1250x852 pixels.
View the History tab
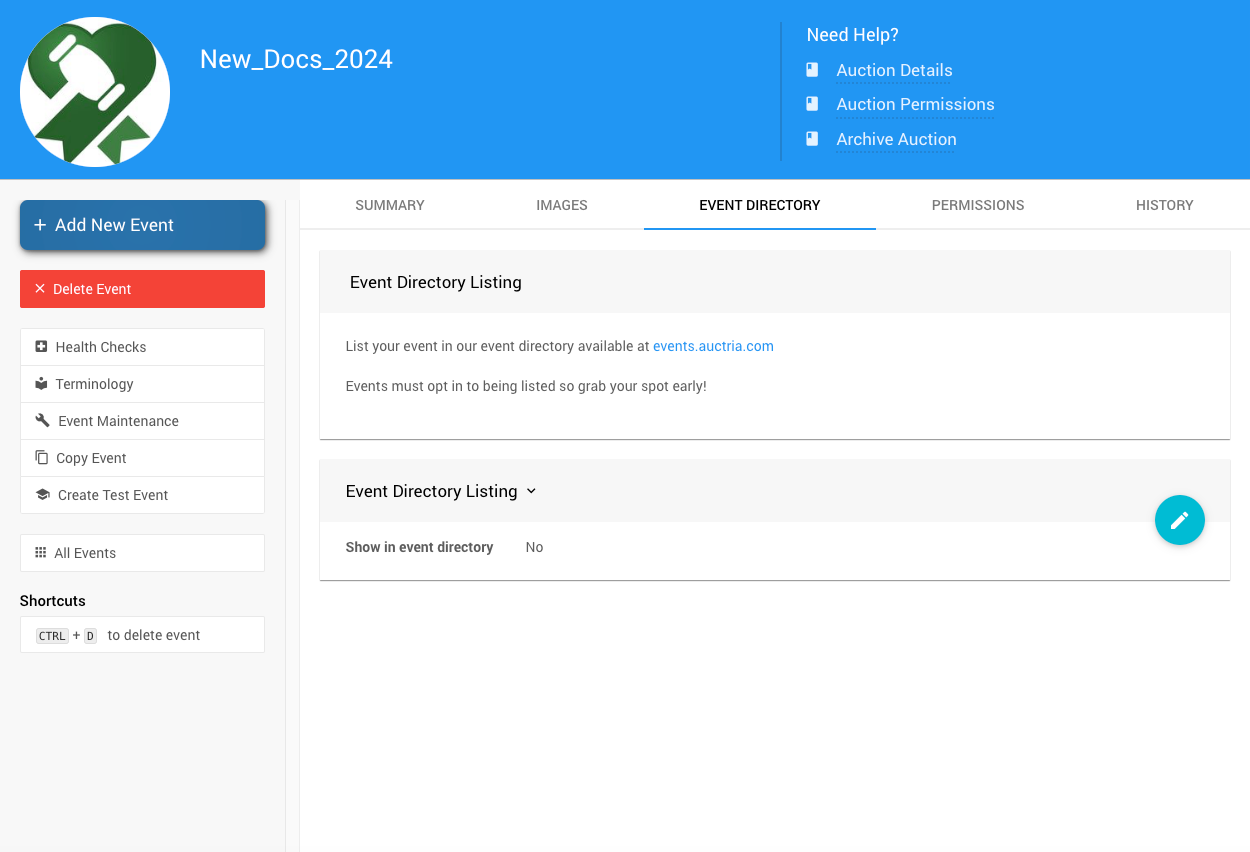(x=1164, y=205)
